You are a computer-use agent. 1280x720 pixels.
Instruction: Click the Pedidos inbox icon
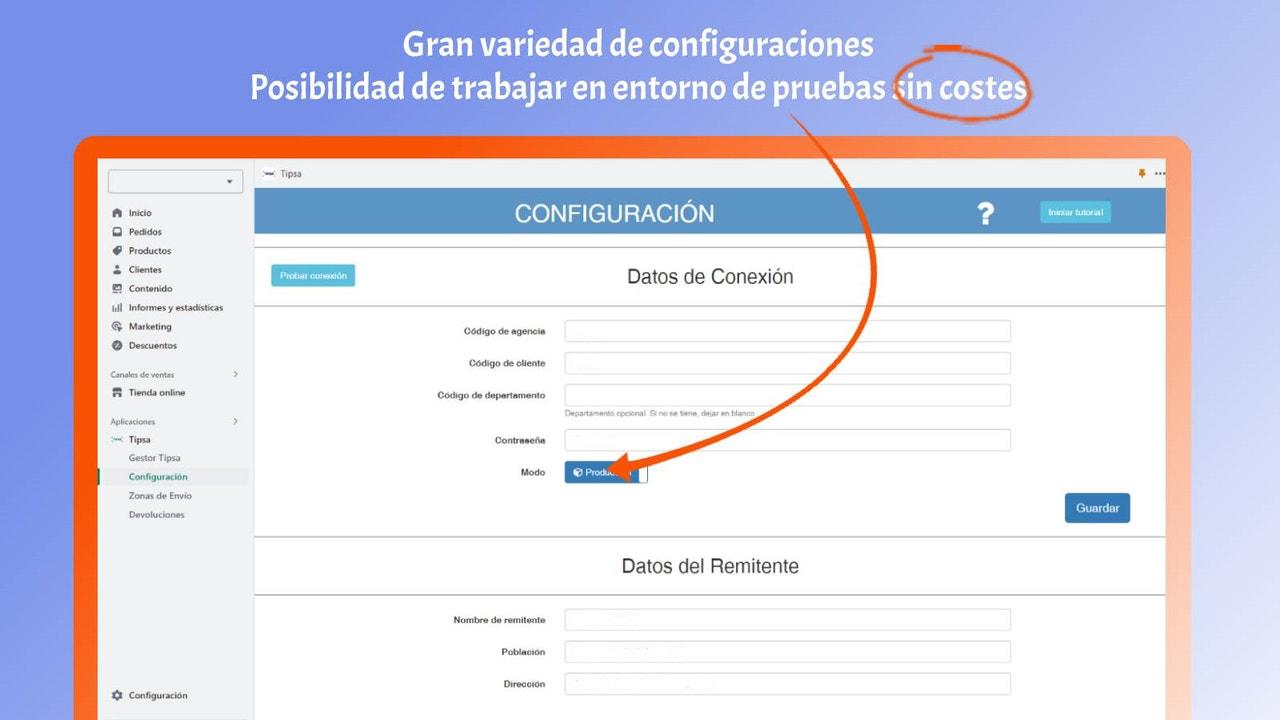(x=117, y=232)
